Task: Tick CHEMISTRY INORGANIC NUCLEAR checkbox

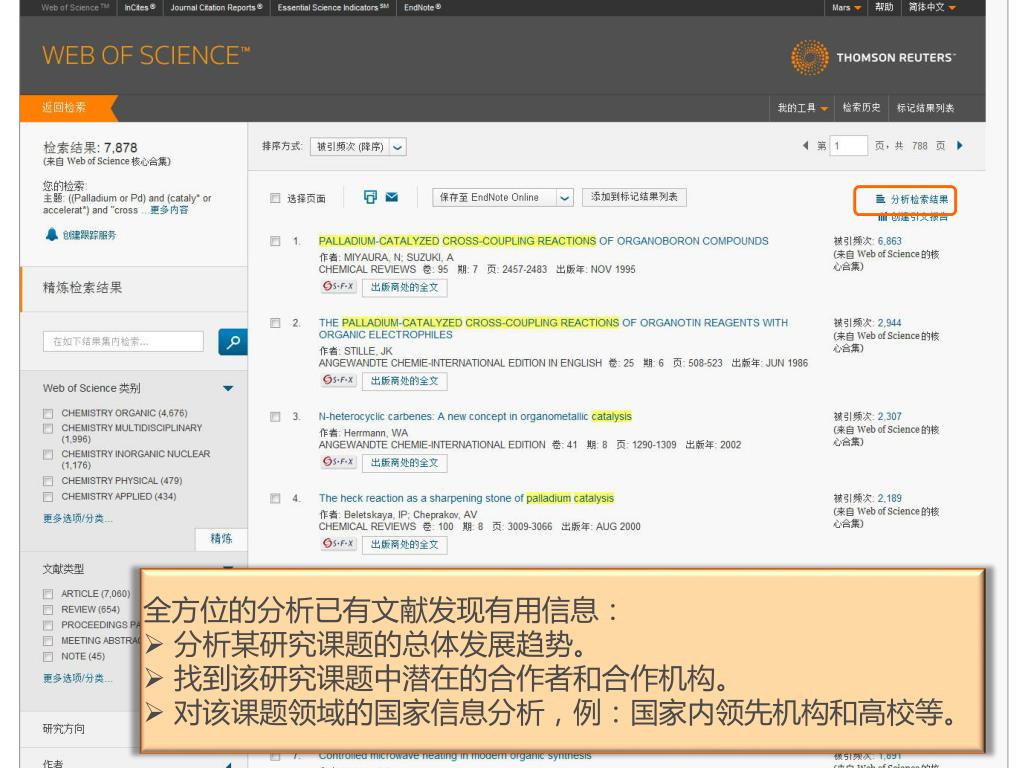Action: pyautogui.click(x=48, y=455)
